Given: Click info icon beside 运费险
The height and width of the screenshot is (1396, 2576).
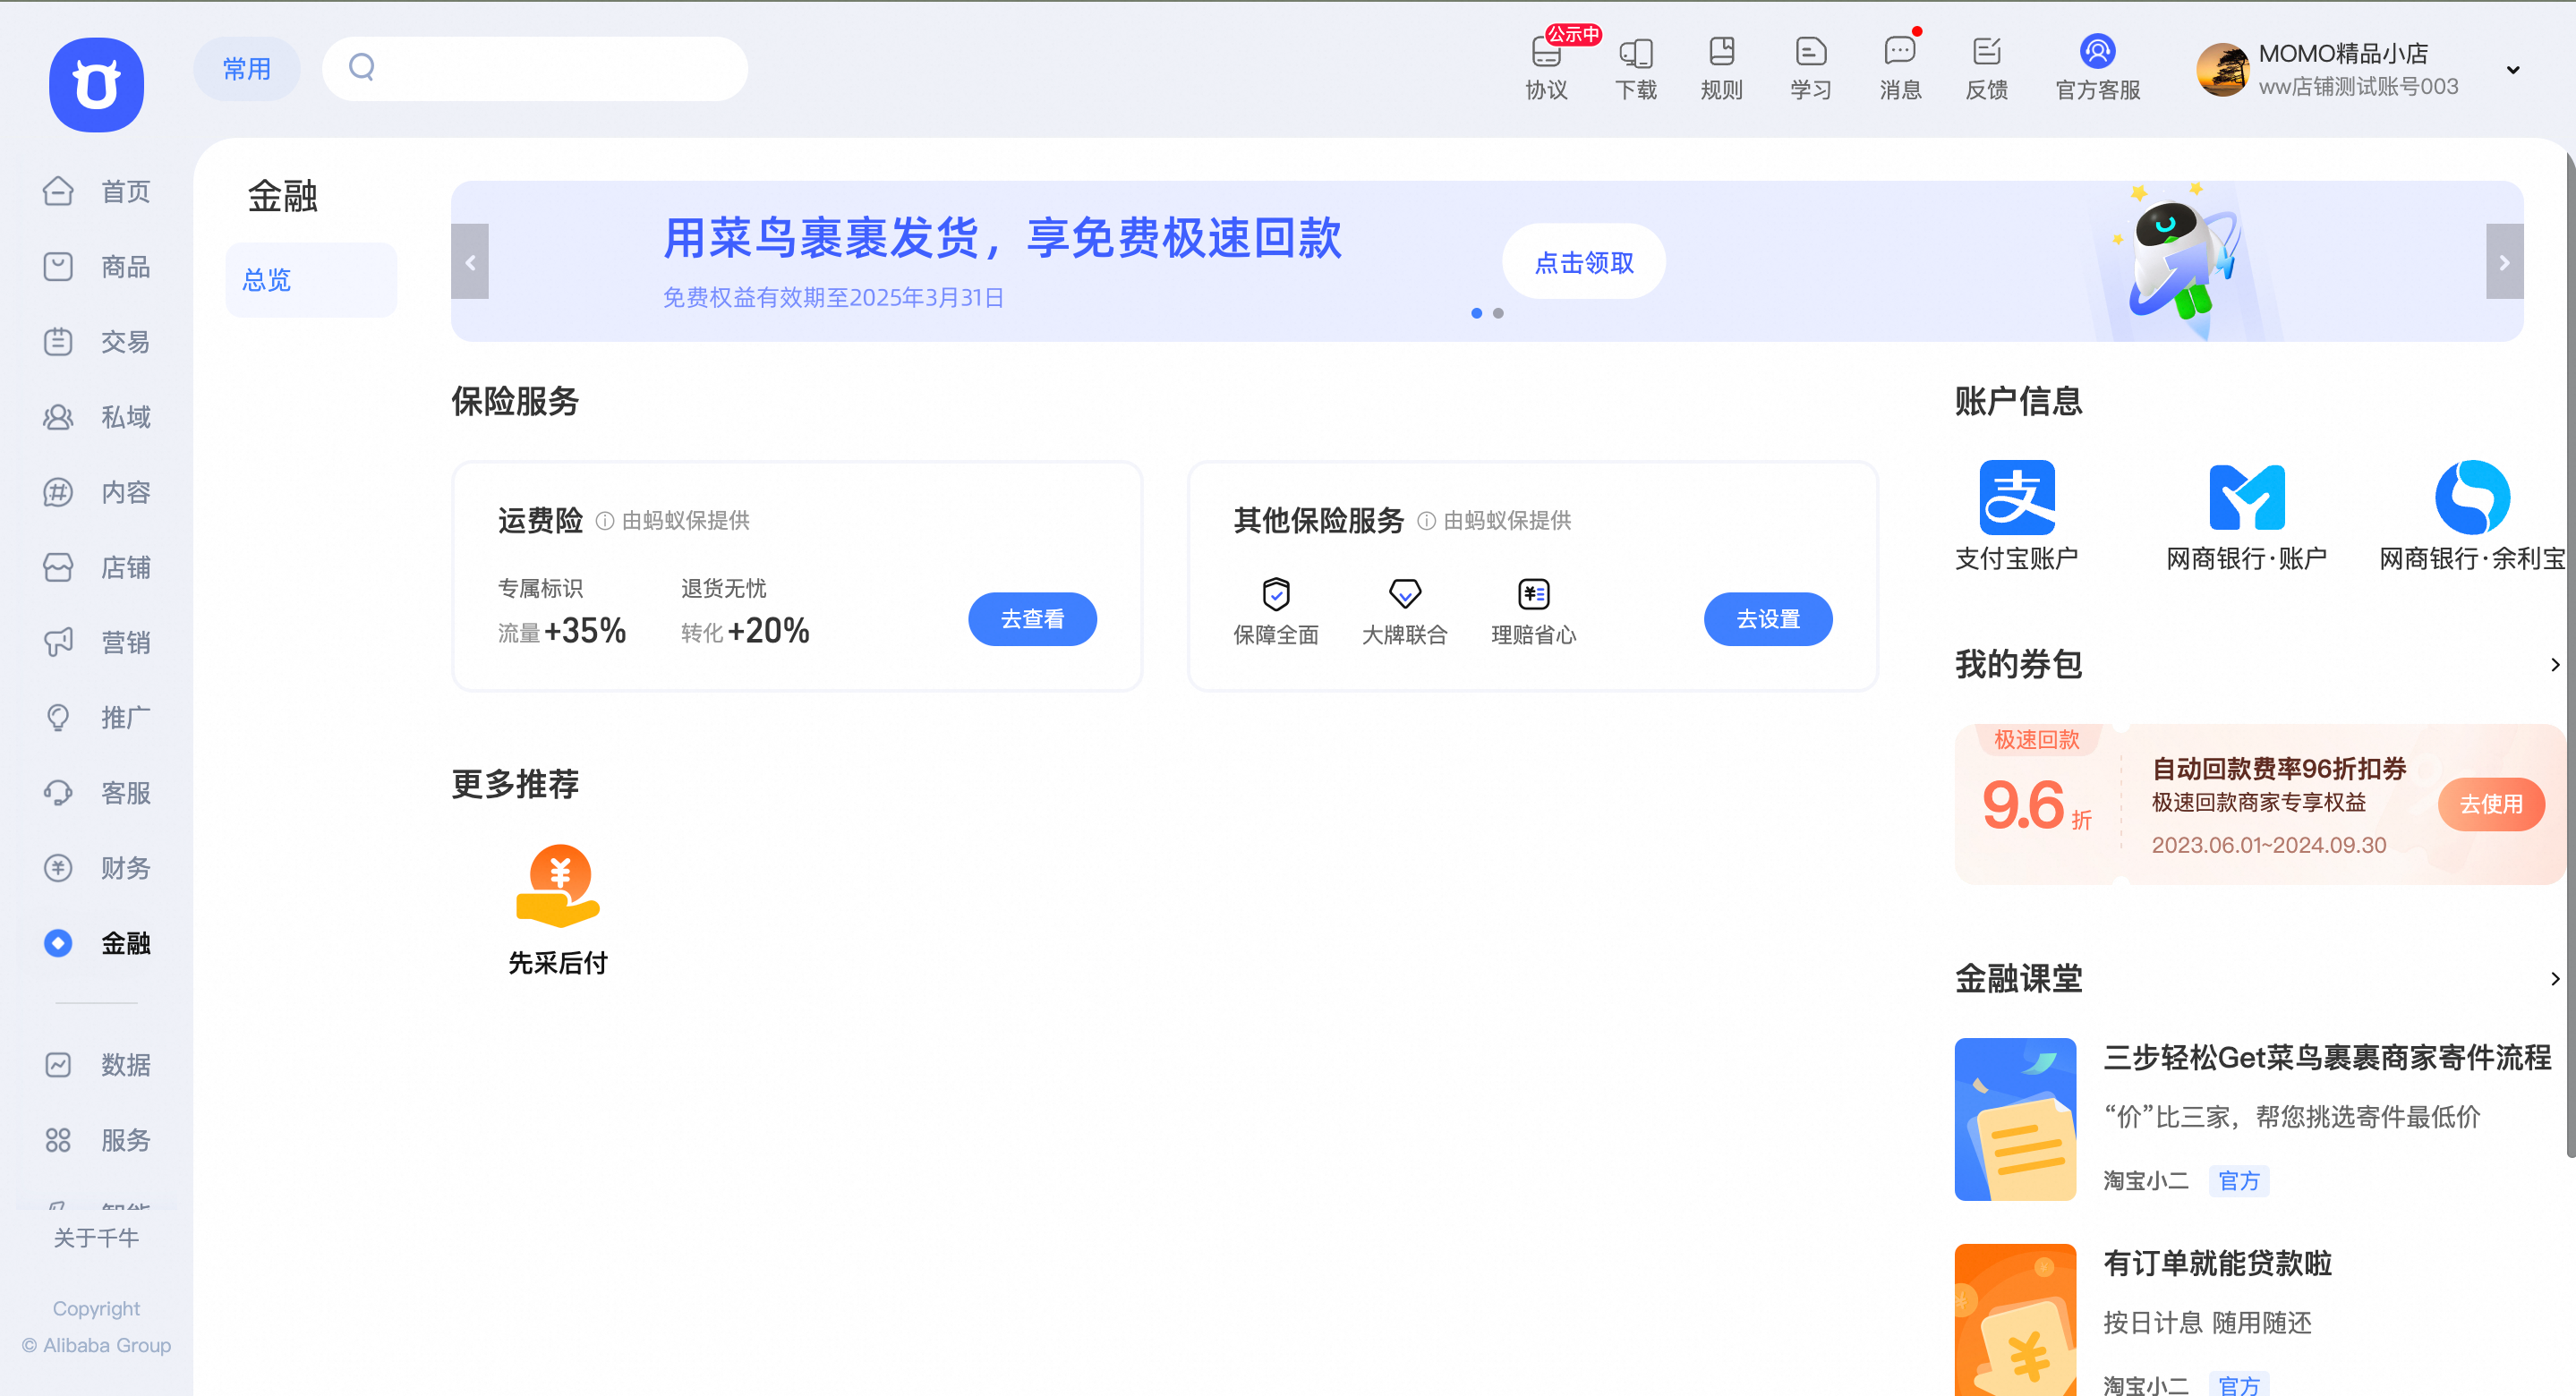Looking at the screenshot, I should click(605, 521).
